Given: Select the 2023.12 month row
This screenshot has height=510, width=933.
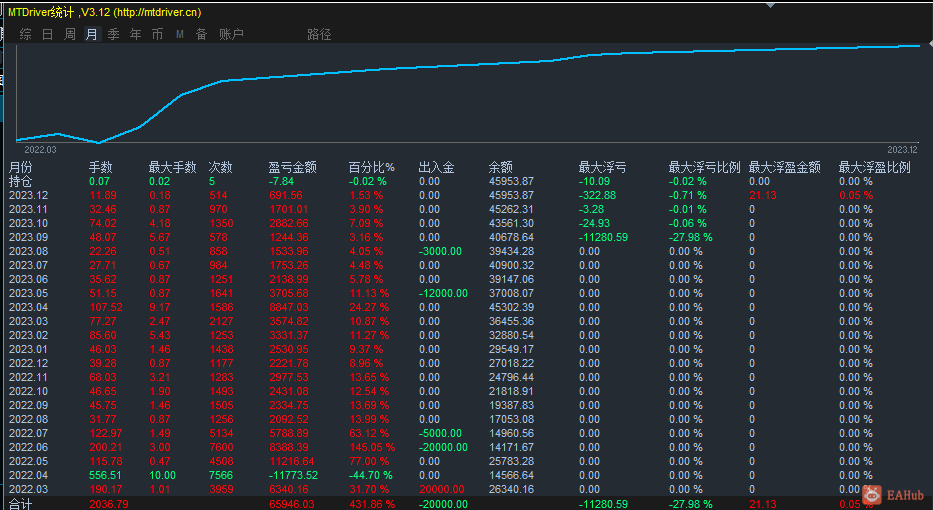Looking at the screenshot, I should [x=470, y=195].
